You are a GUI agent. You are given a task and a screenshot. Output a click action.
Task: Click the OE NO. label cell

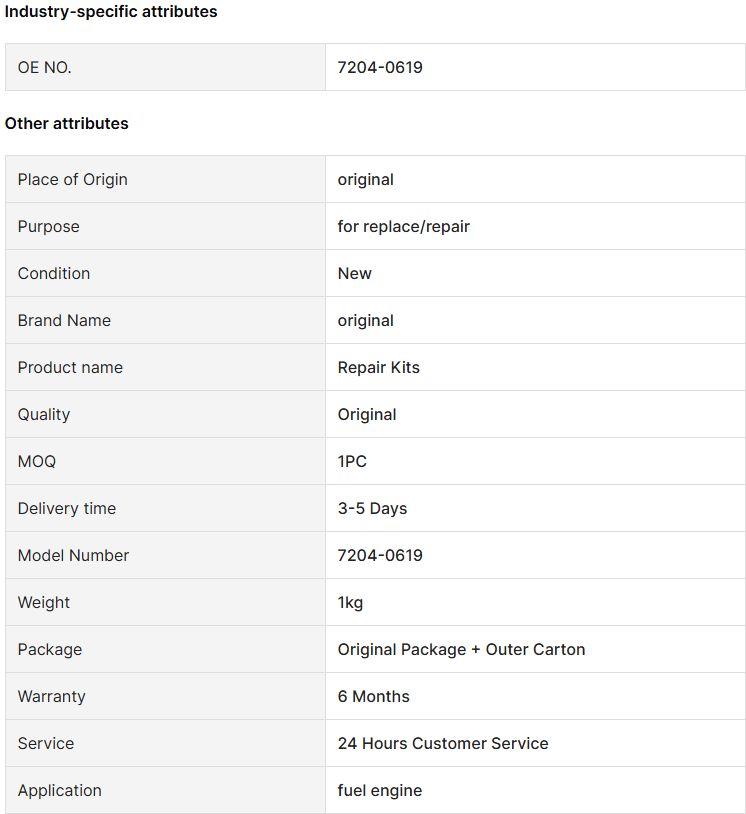[166, 67]
